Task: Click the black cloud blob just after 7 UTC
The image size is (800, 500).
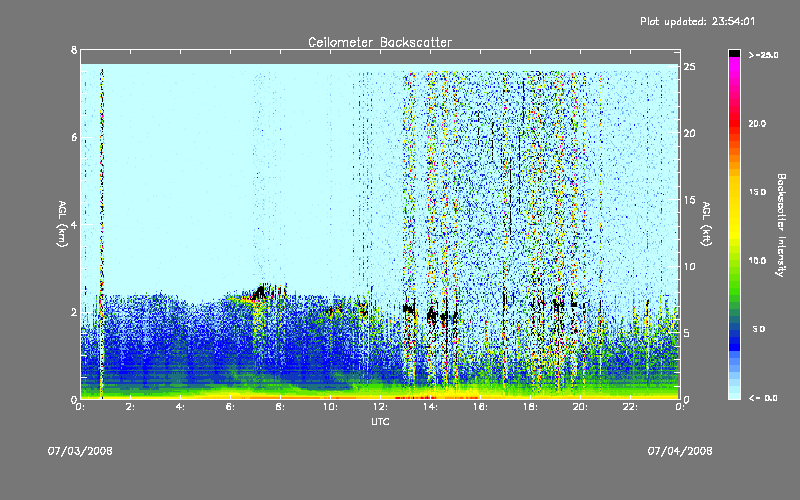Action: pos(260,292)
